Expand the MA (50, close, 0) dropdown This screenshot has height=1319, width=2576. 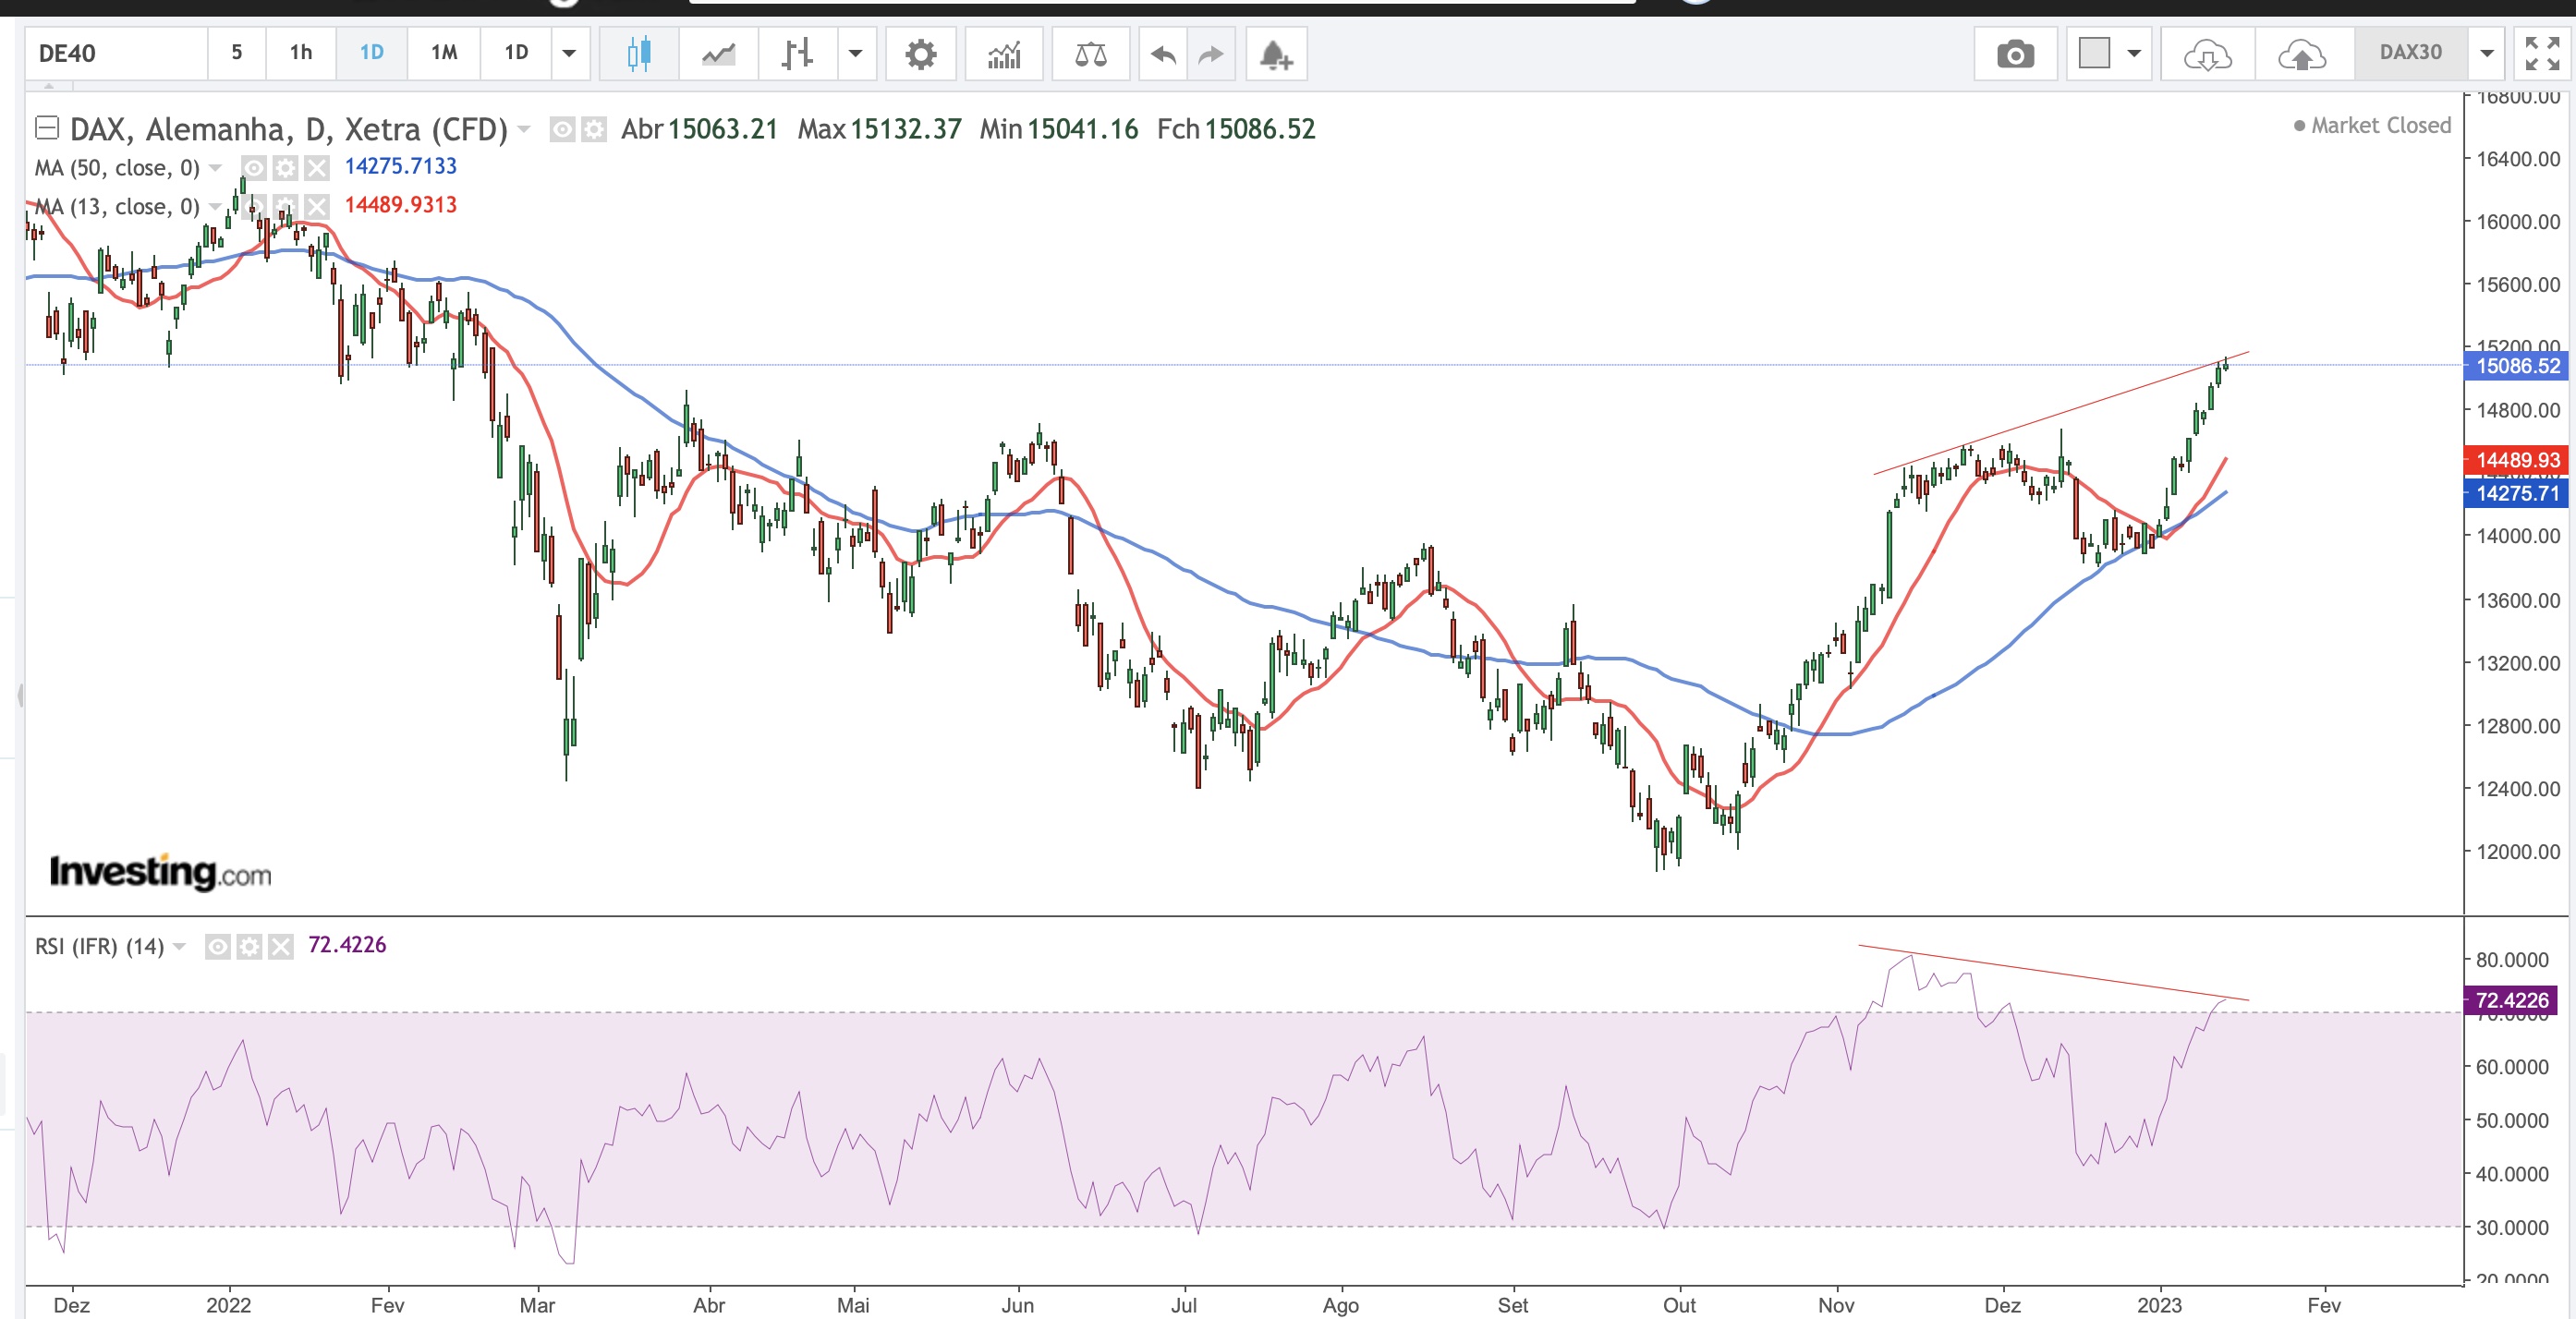[x=215, y=168]
